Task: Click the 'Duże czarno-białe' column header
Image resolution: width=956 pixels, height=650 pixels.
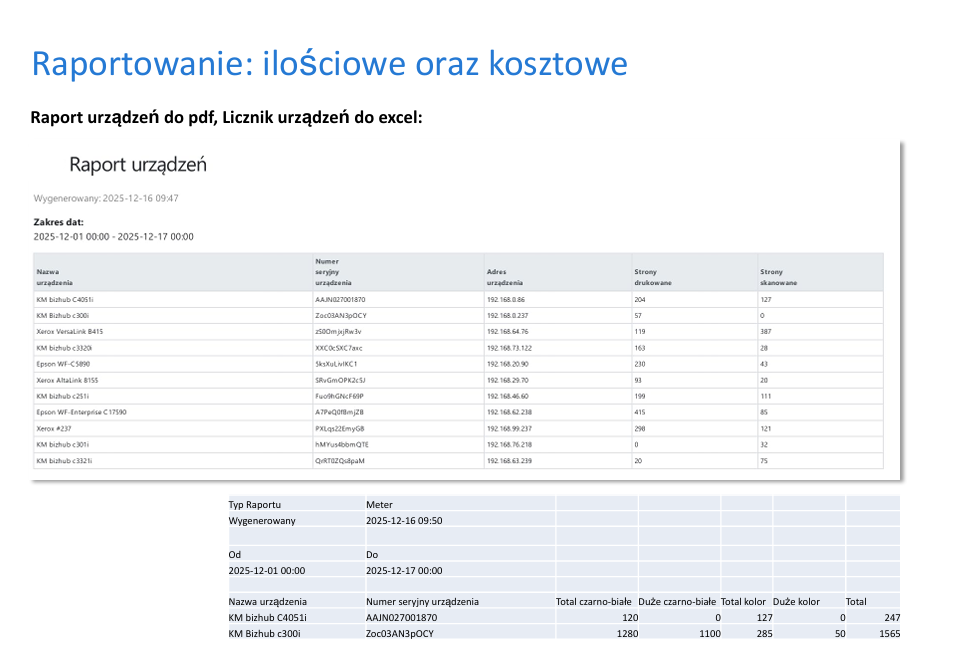Action: pyautogui.click(x=677, y=601)
